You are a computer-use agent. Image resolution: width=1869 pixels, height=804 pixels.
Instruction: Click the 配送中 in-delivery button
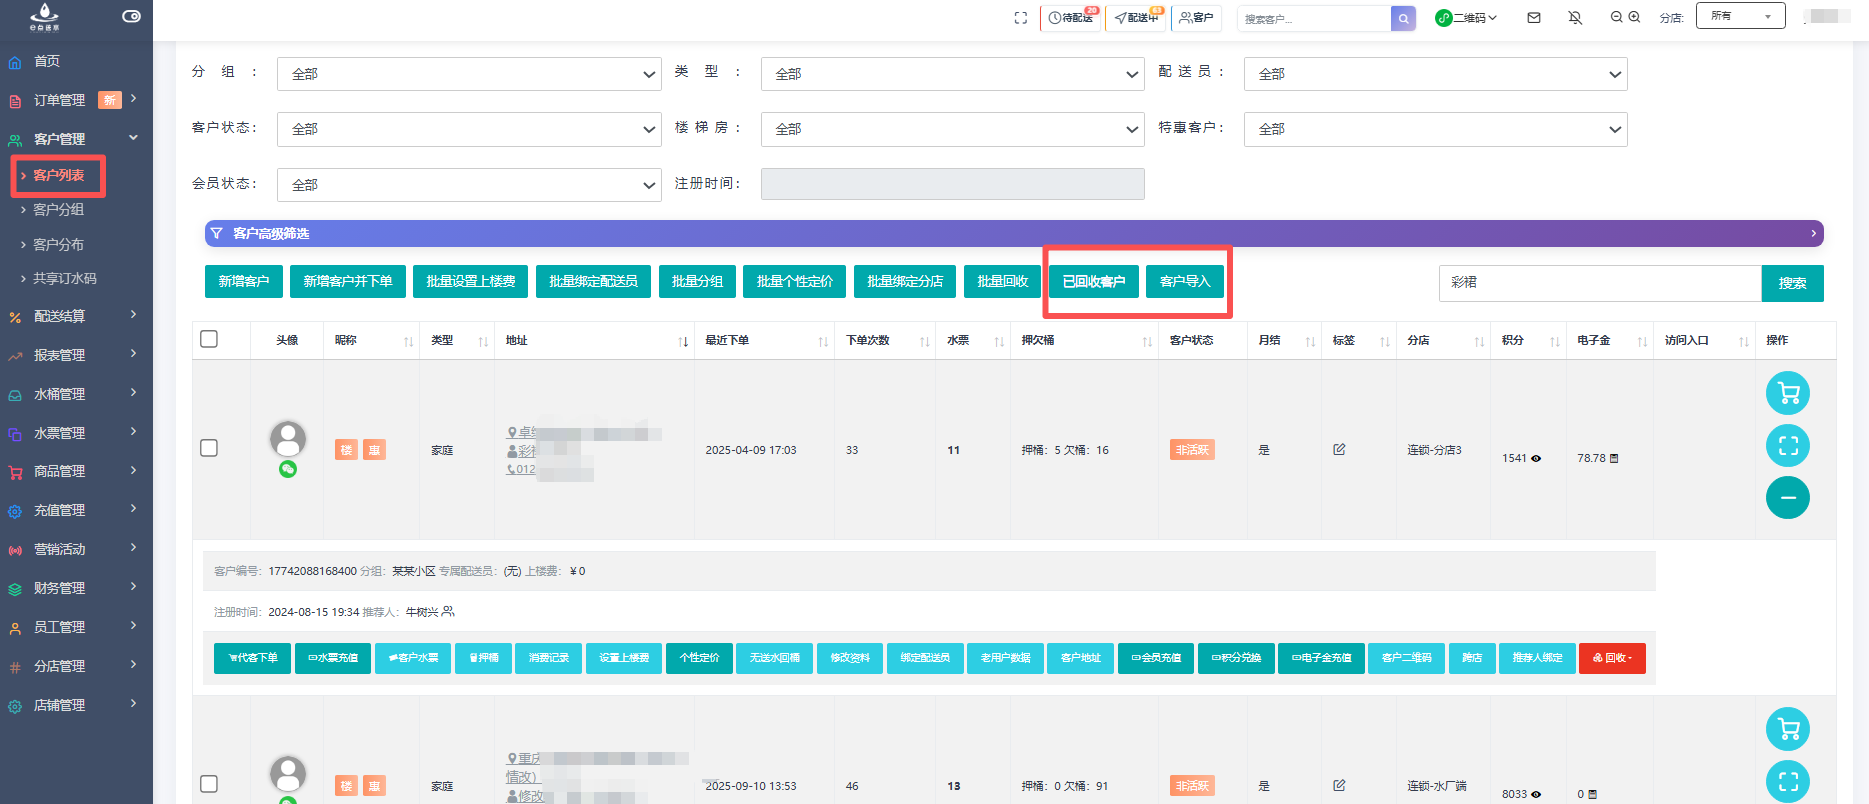[1135, 18]
